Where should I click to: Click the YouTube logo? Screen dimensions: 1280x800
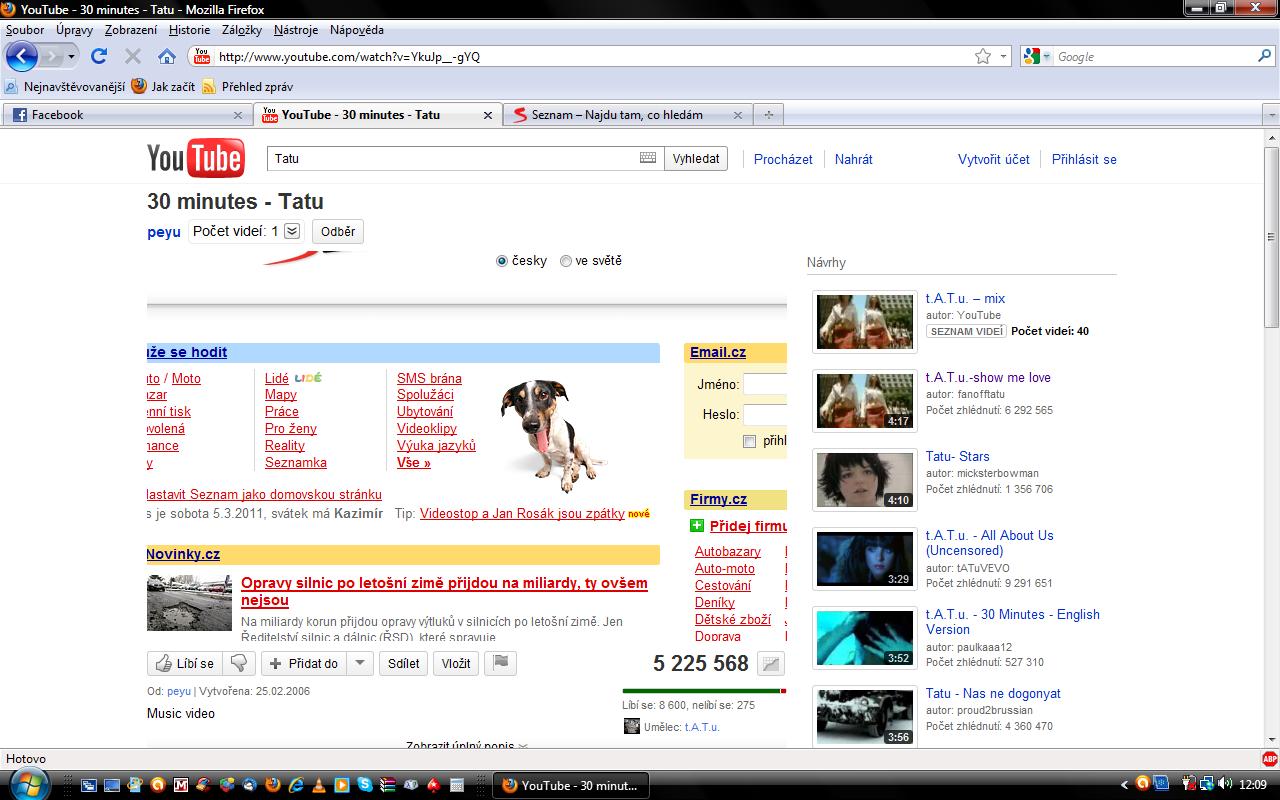pos(196,159)
